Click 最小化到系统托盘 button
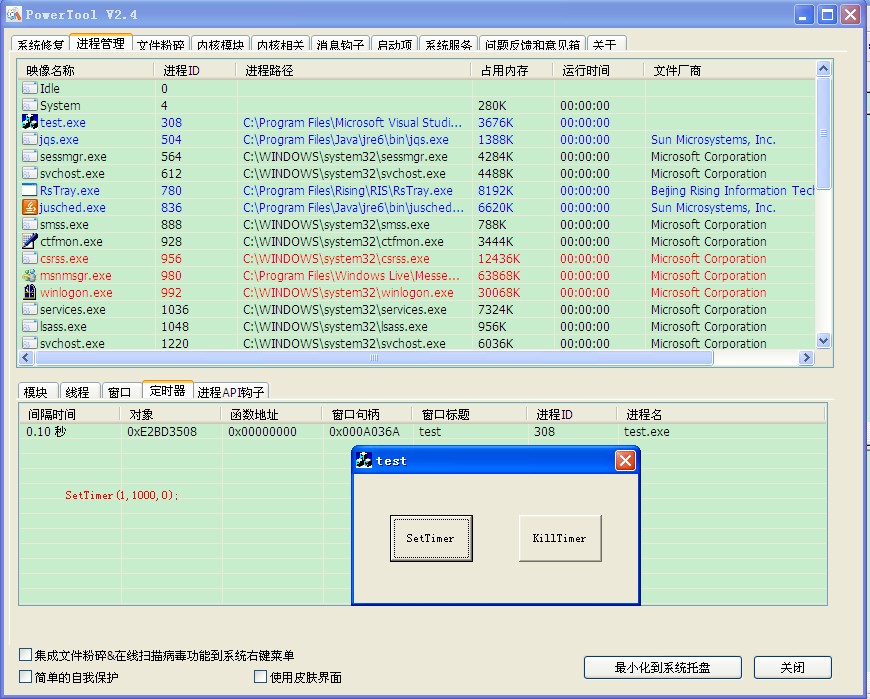Viewport: 870px width, 699px height. [x=662, y=667]
